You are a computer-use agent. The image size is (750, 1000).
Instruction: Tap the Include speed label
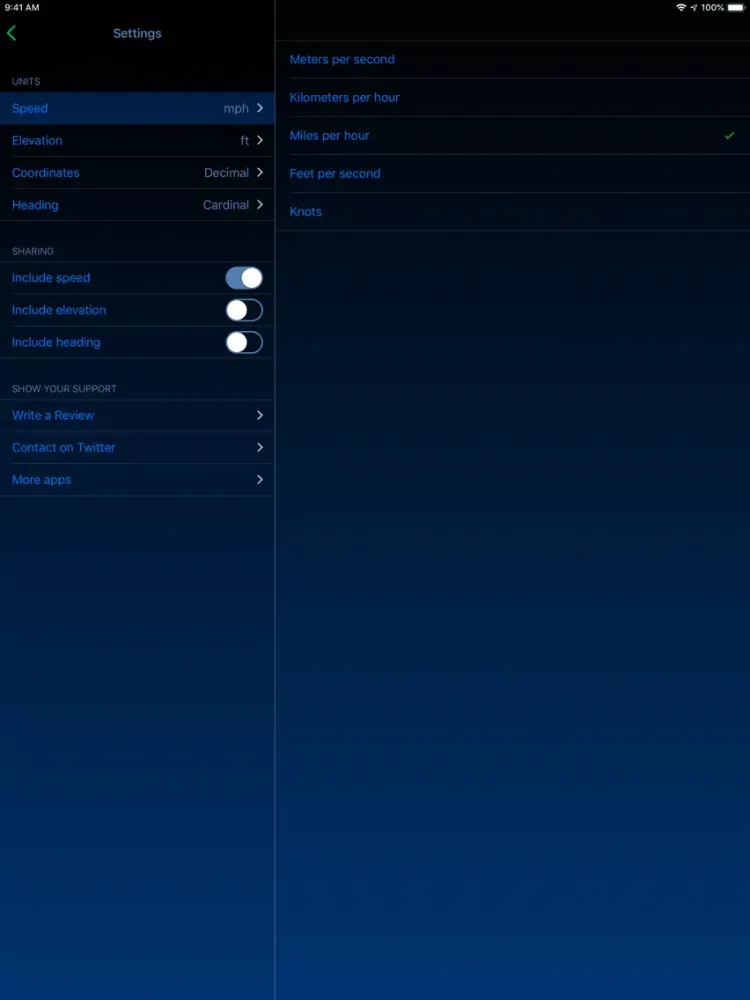point(51,278)
